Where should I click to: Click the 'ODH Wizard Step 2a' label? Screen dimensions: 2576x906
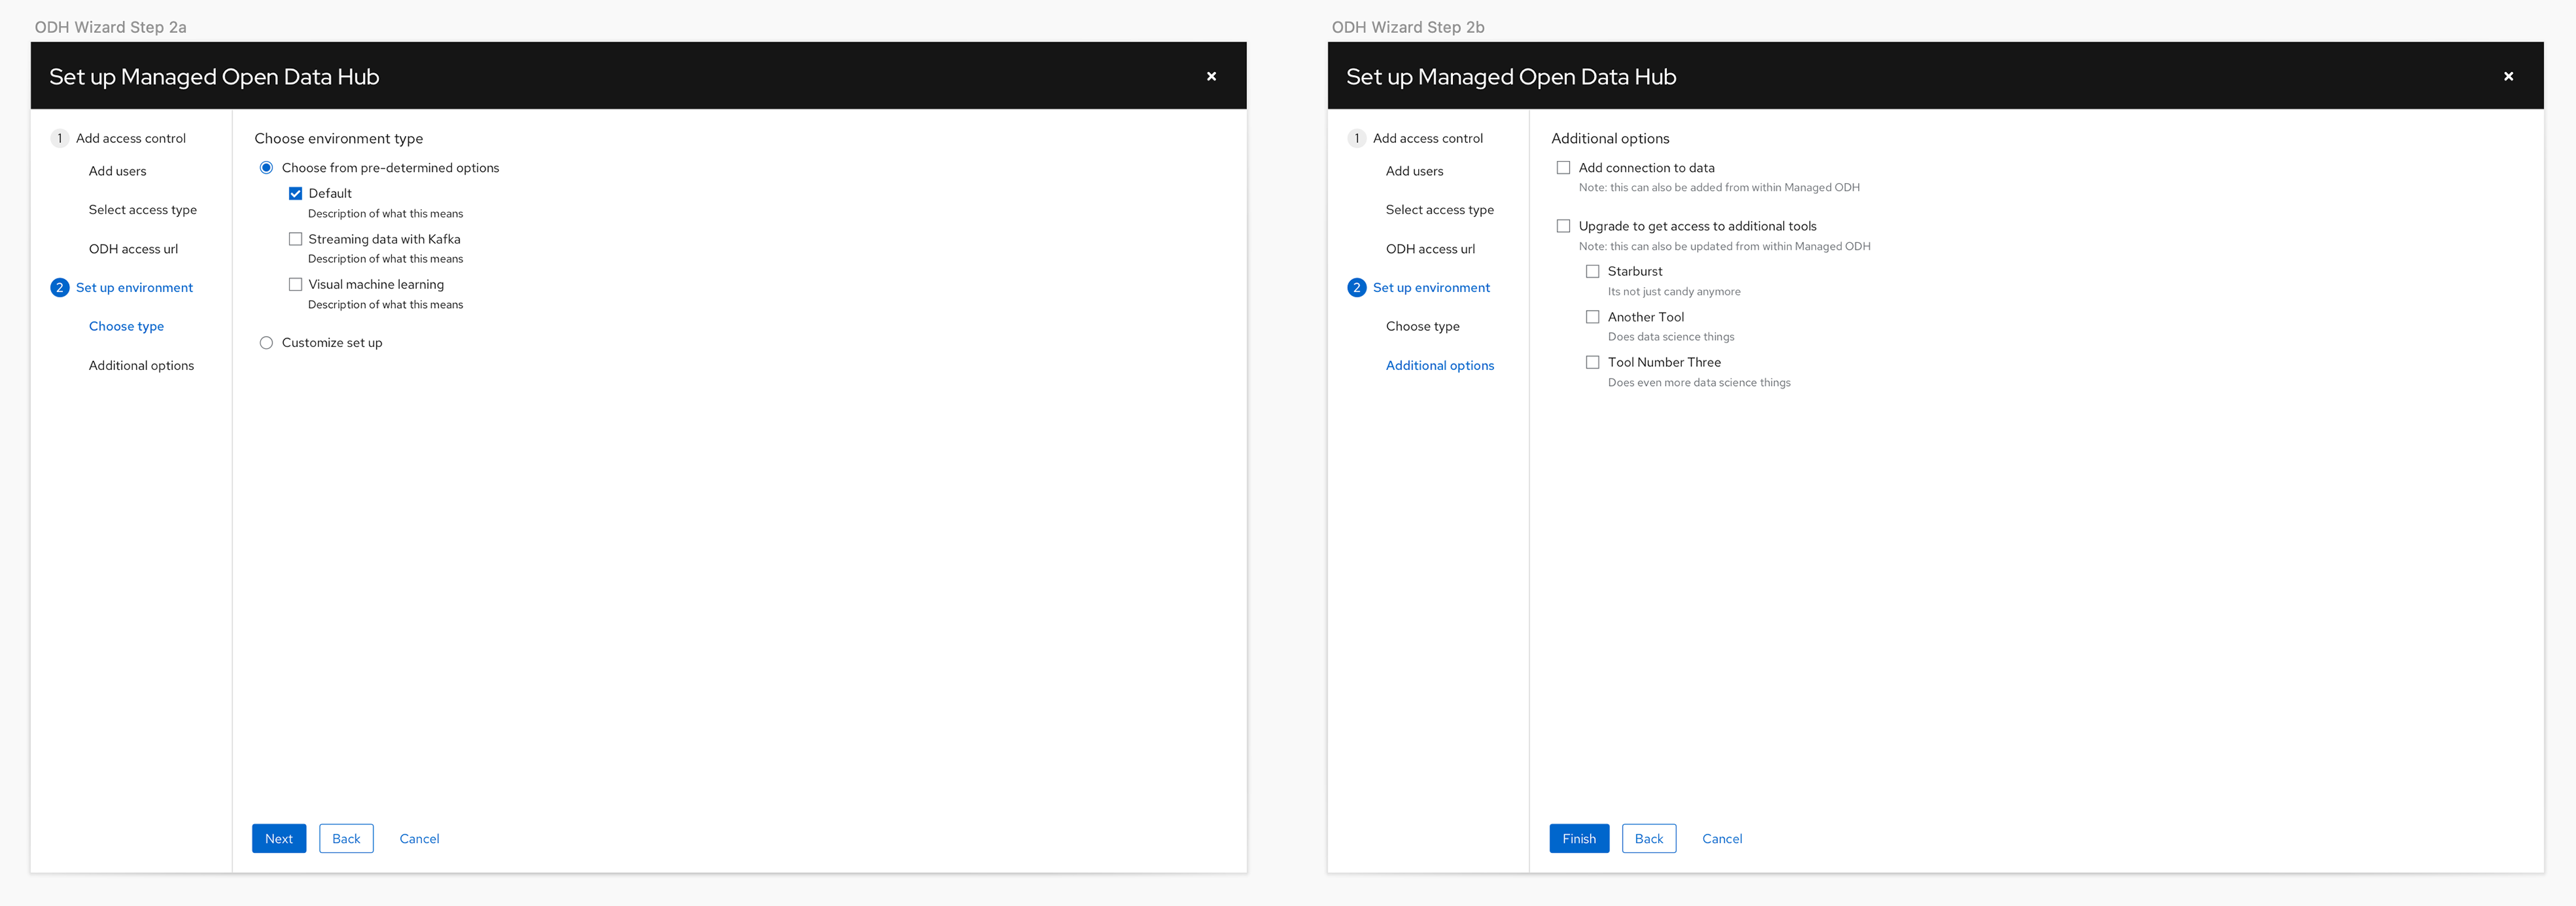[x=110, y=27]
